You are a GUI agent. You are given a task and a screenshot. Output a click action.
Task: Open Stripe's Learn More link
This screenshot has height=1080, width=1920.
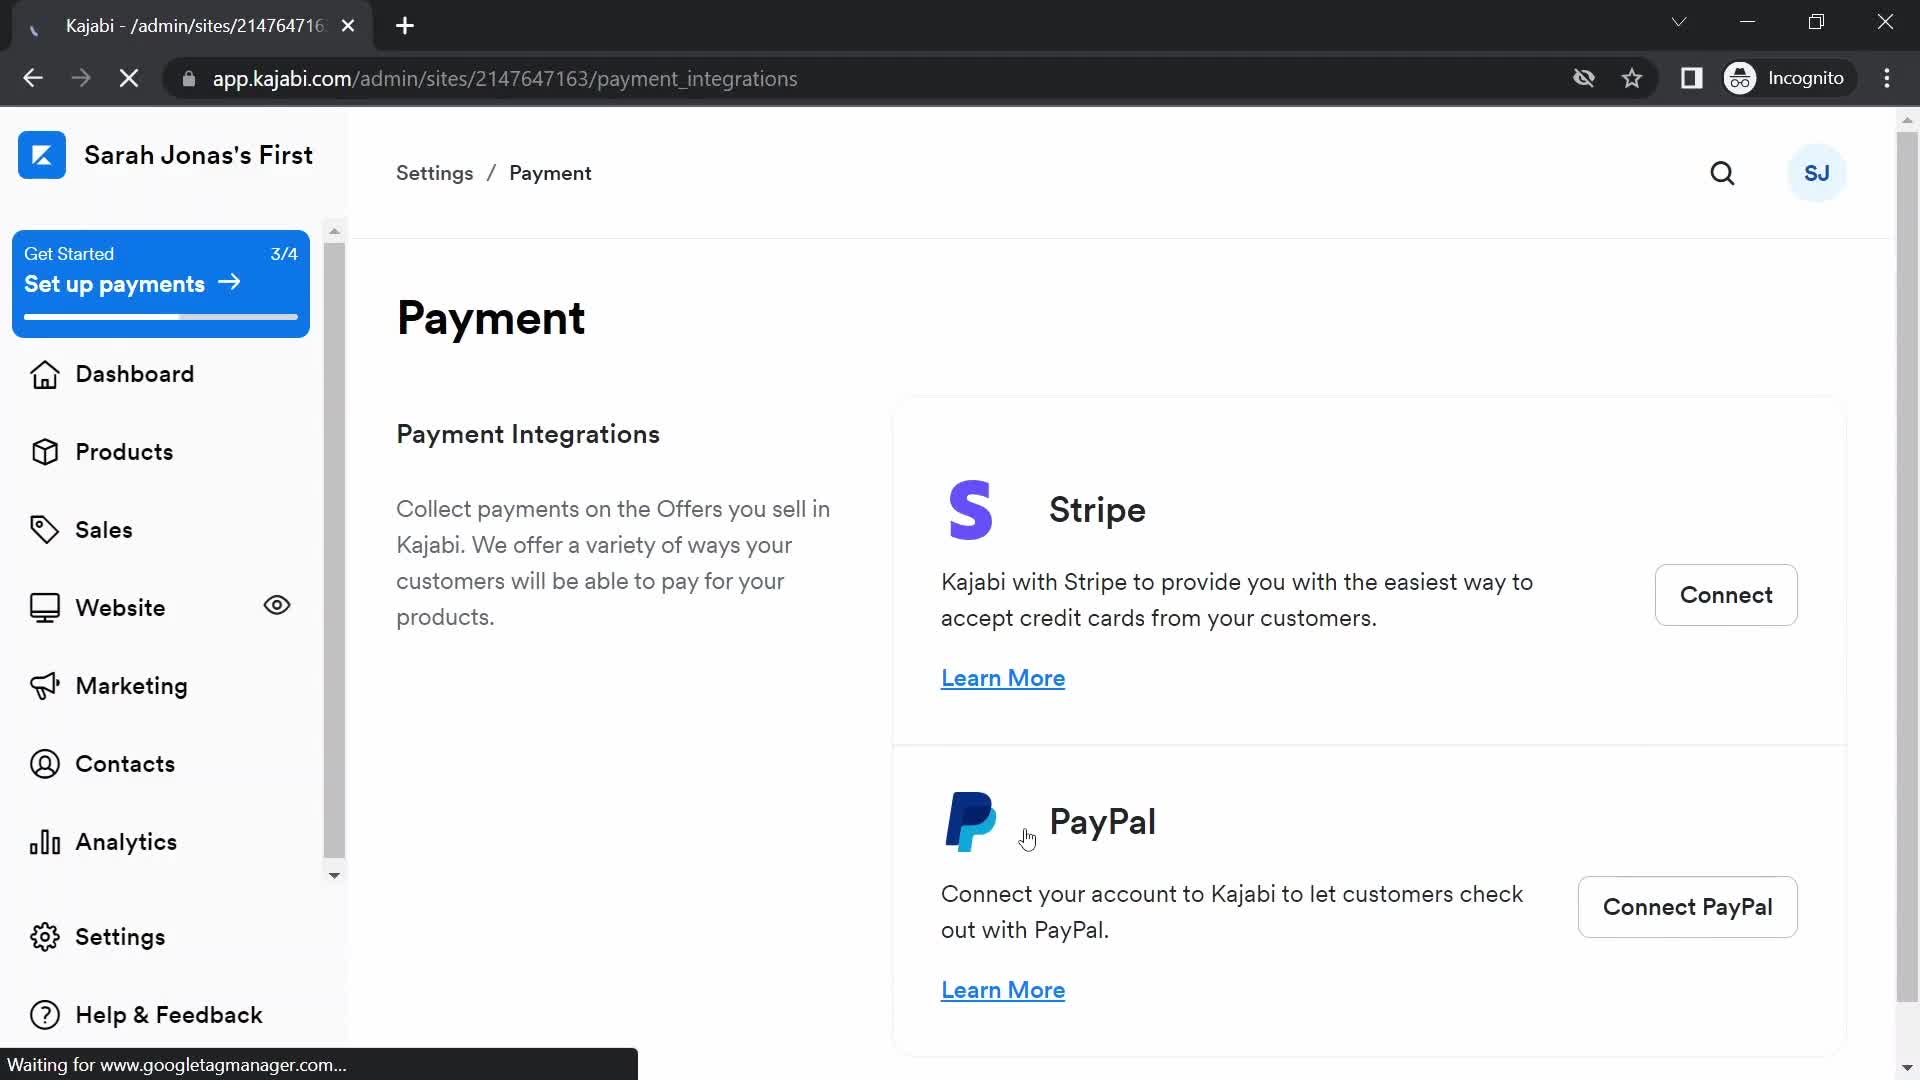click(x=1003, y=678)
